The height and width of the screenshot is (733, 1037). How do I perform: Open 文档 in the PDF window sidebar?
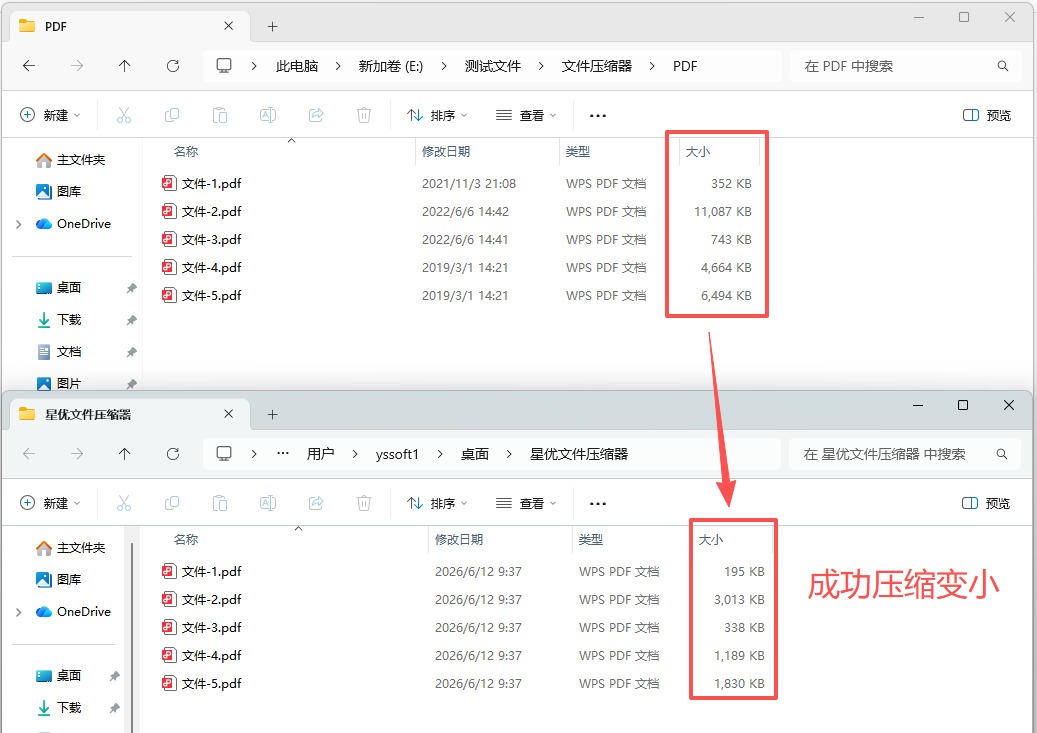point(58,352)
